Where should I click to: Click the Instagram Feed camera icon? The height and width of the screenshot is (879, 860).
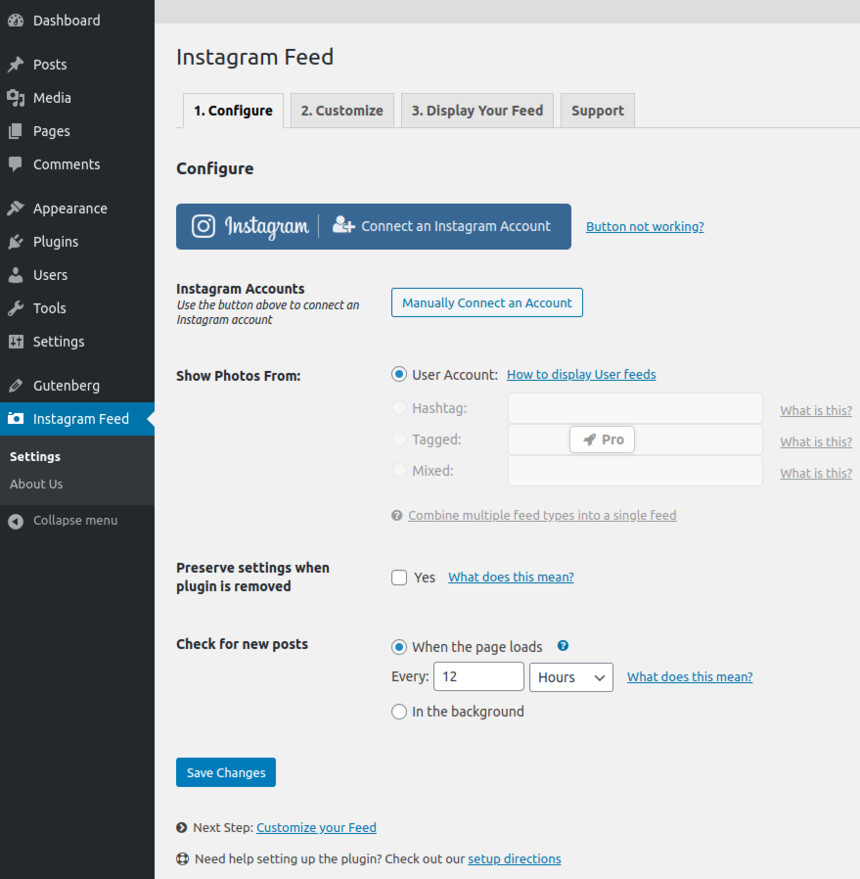[16, 419]
